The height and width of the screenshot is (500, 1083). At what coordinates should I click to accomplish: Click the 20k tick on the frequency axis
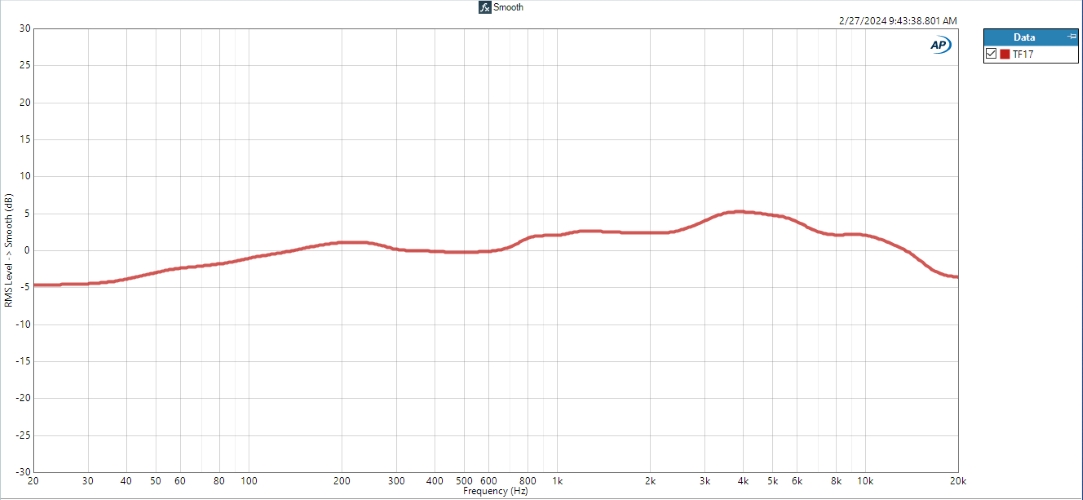click(x=957, y=481)
